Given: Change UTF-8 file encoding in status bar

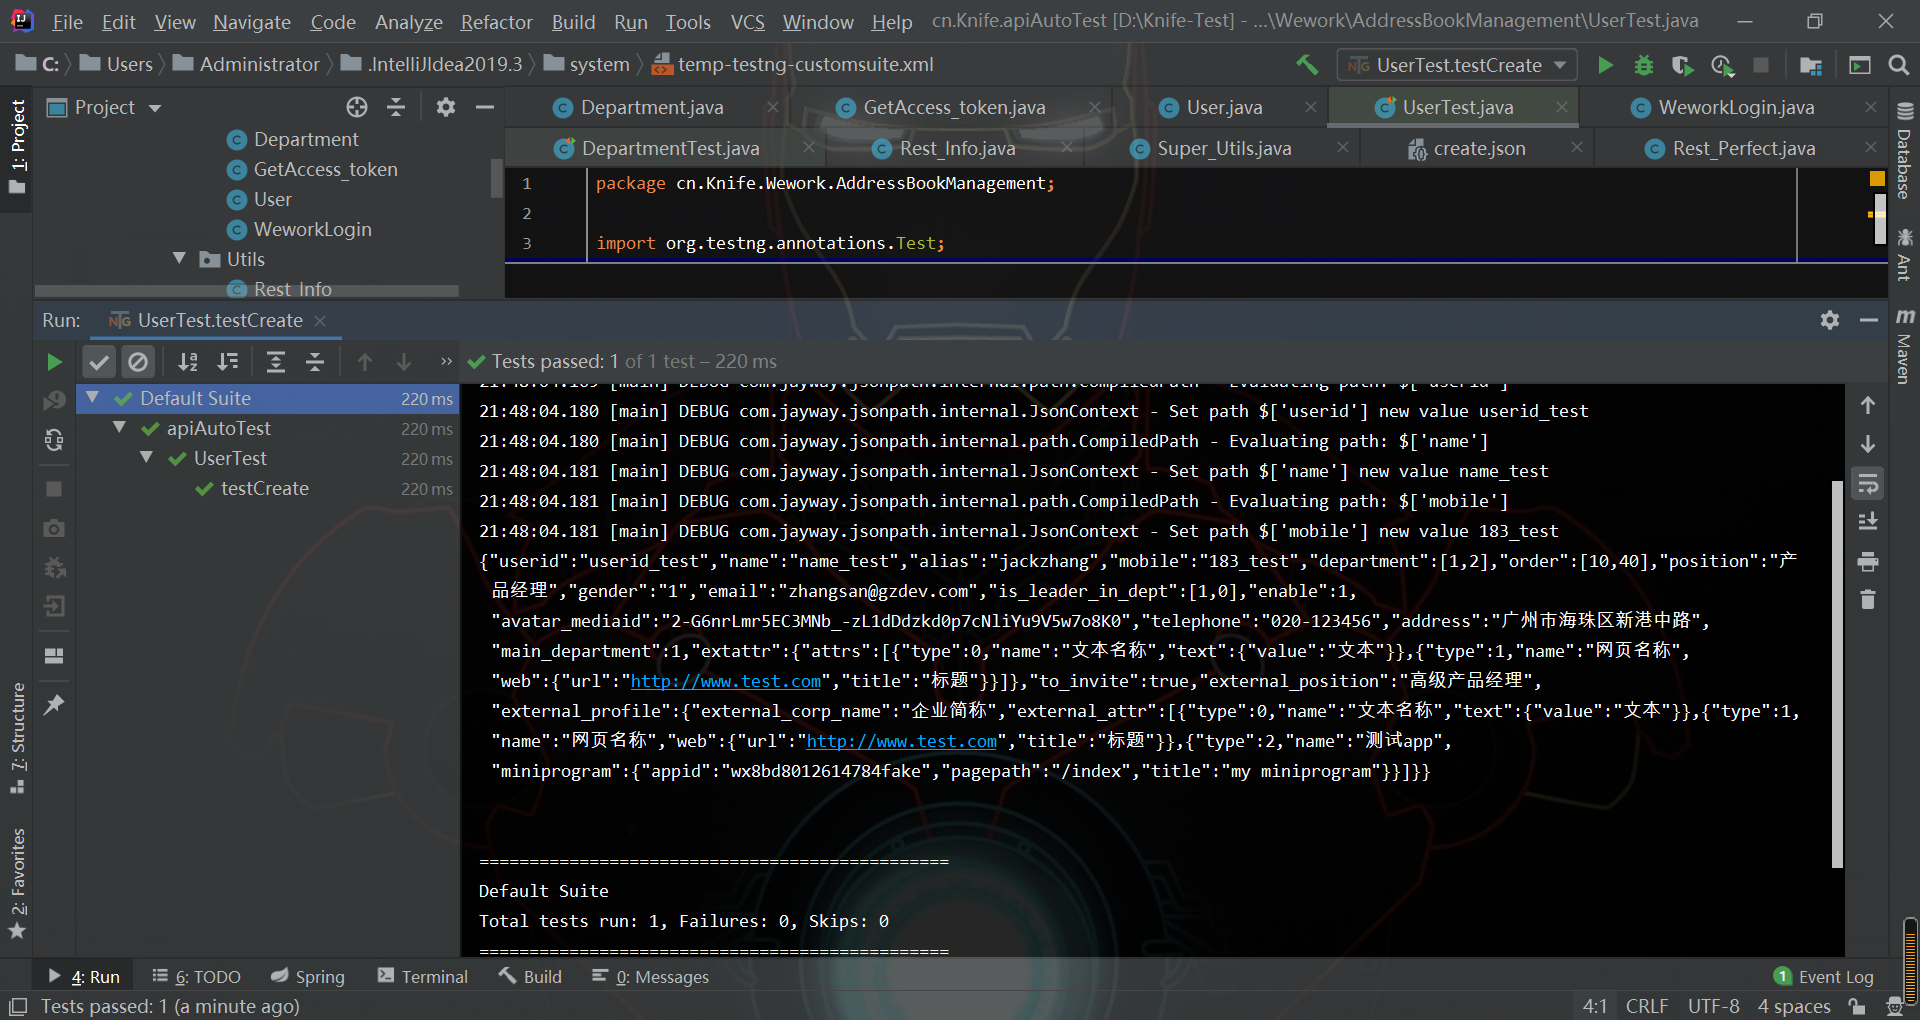Looking at the screenshot, I should [1713, 1006].
